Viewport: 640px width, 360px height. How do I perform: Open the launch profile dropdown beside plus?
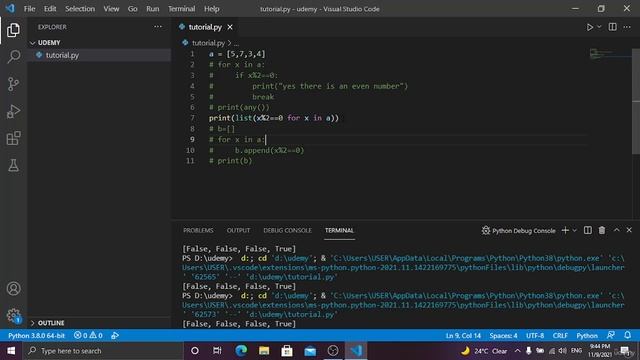(x=575, y=231)
